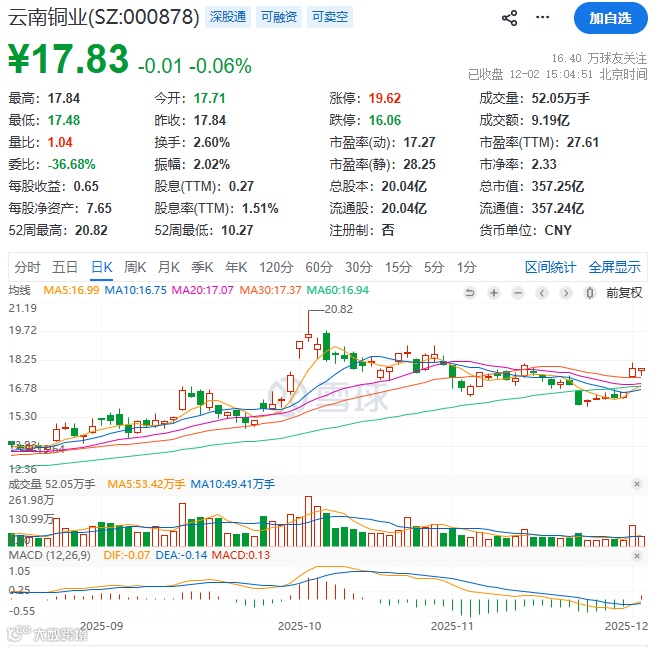Click the MA20:17.07 indicator label
658x648 pixels.
[x=202, y=290]
